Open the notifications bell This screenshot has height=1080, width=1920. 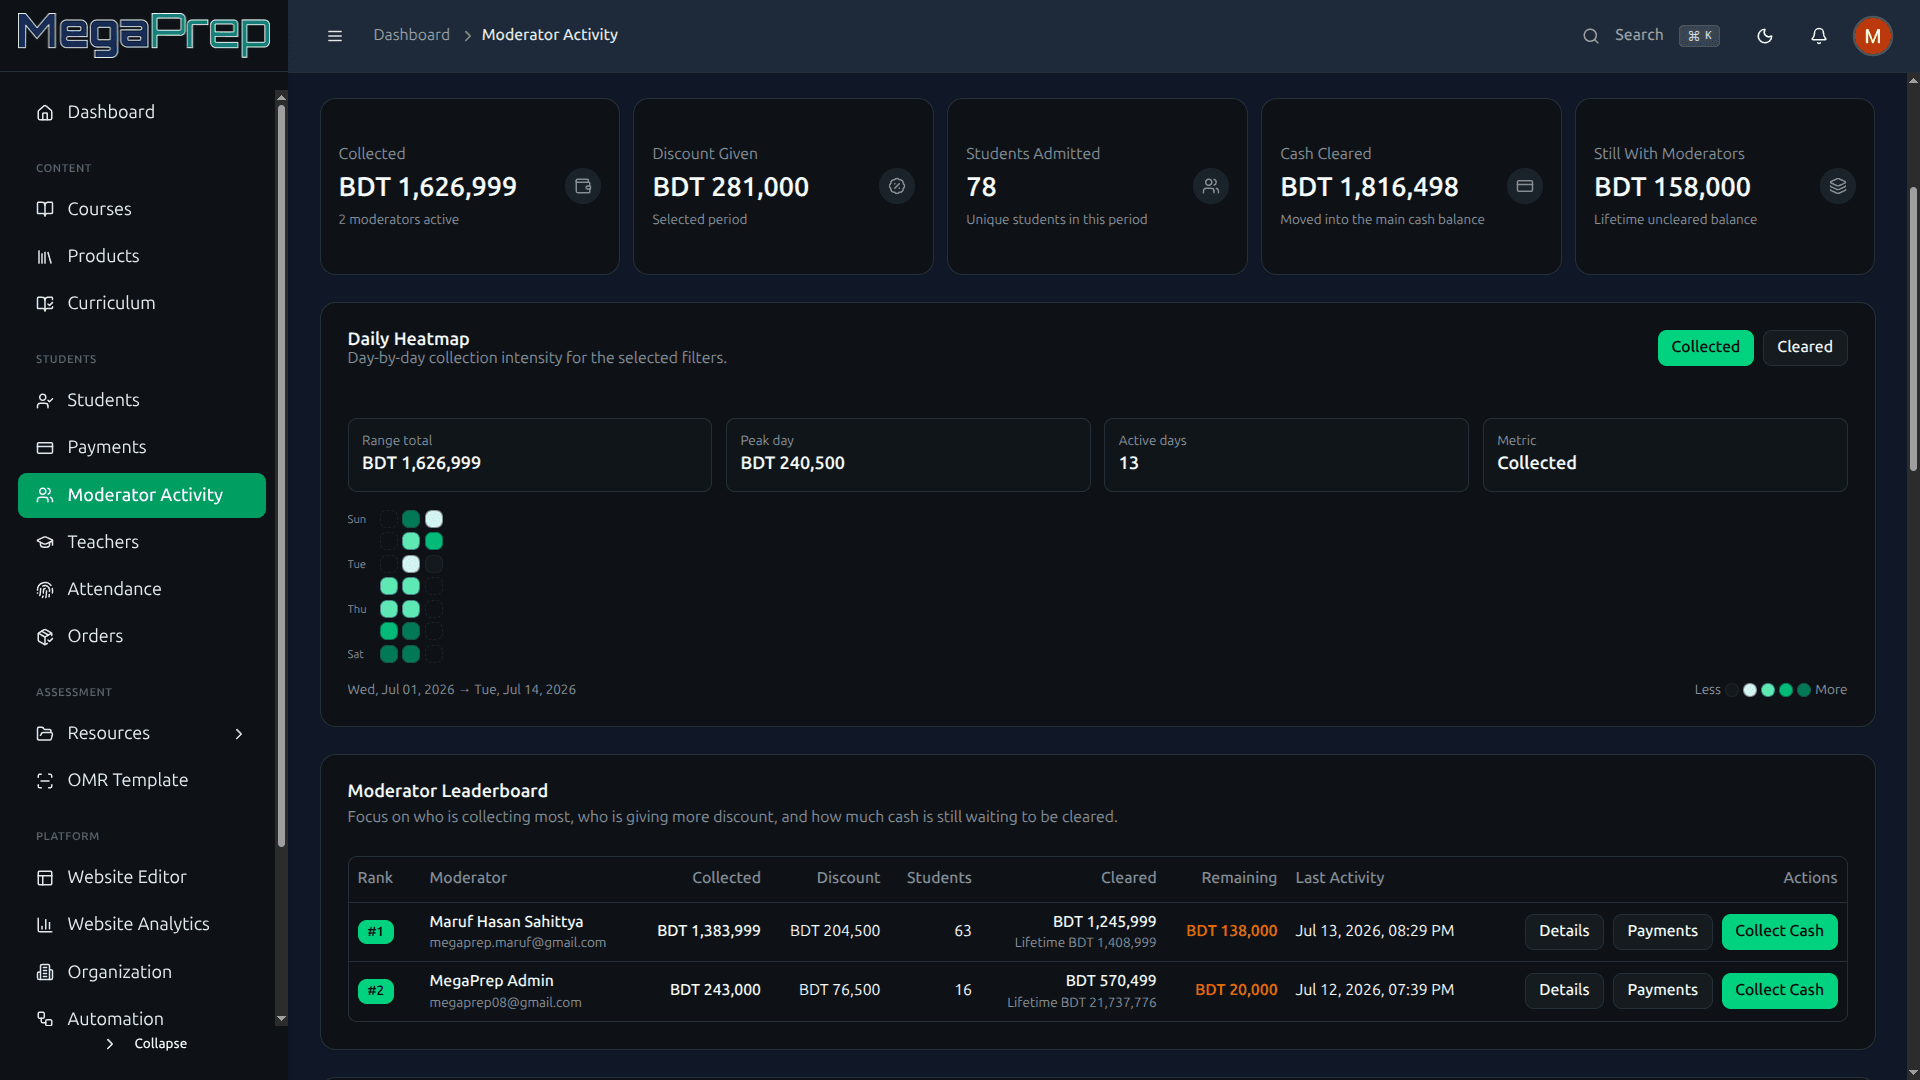click(x=1819, y=36)
